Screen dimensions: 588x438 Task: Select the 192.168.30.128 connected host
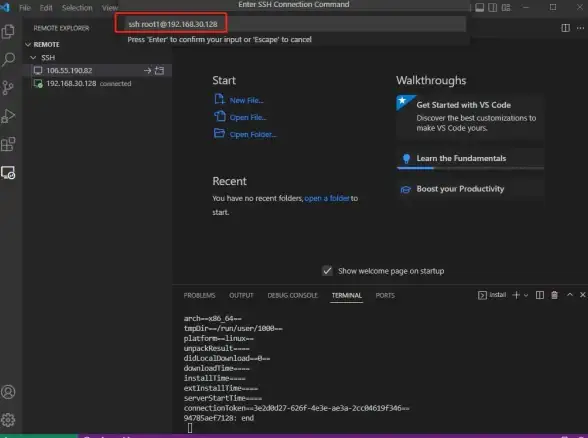tap(97, 84)
